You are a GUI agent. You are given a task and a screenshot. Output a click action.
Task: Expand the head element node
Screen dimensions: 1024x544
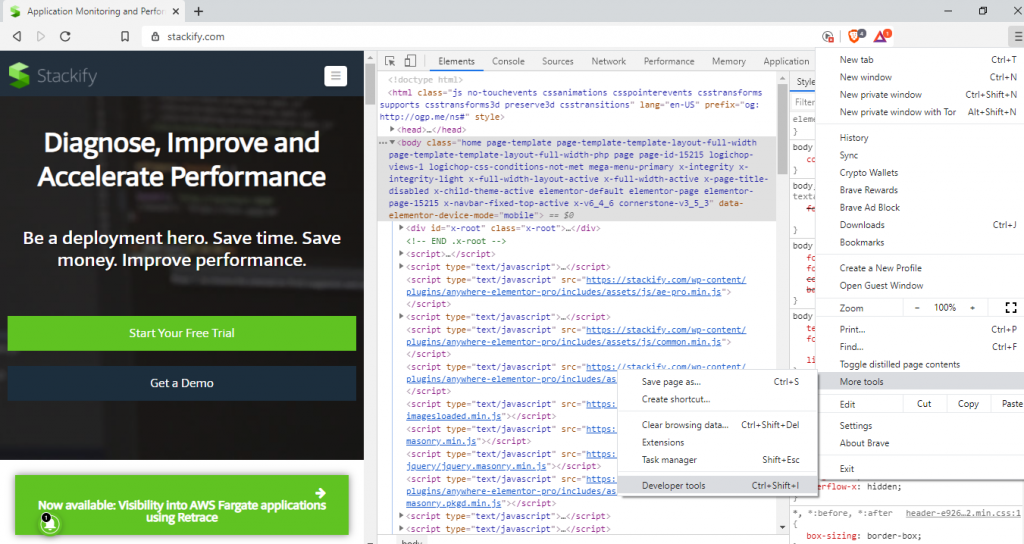point(392,129)
